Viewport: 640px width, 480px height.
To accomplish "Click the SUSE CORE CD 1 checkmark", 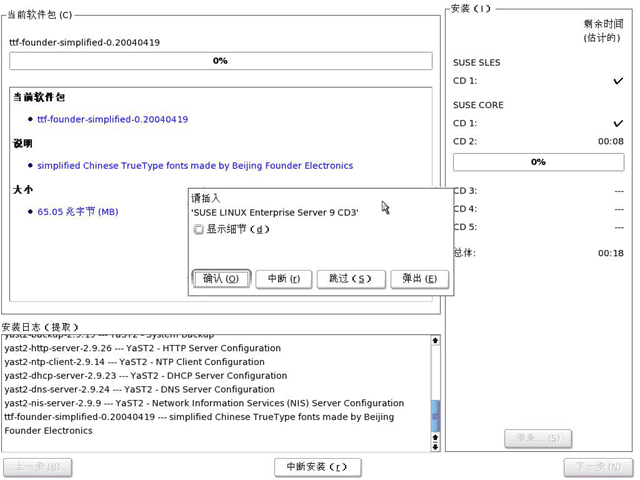I will click(618, 123).
